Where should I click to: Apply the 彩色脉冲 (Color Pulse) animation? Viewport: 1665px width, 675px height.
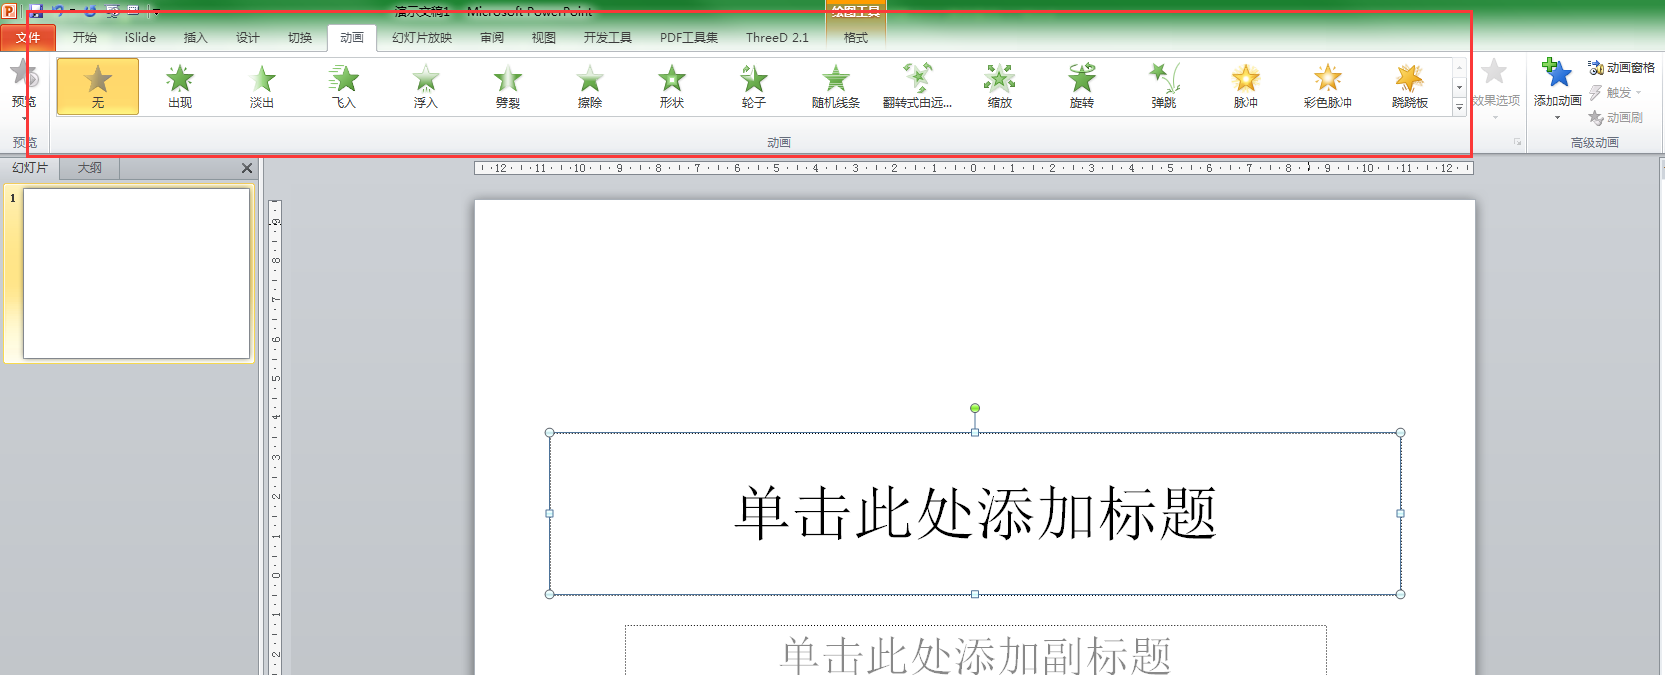(x=1328, y=86)
